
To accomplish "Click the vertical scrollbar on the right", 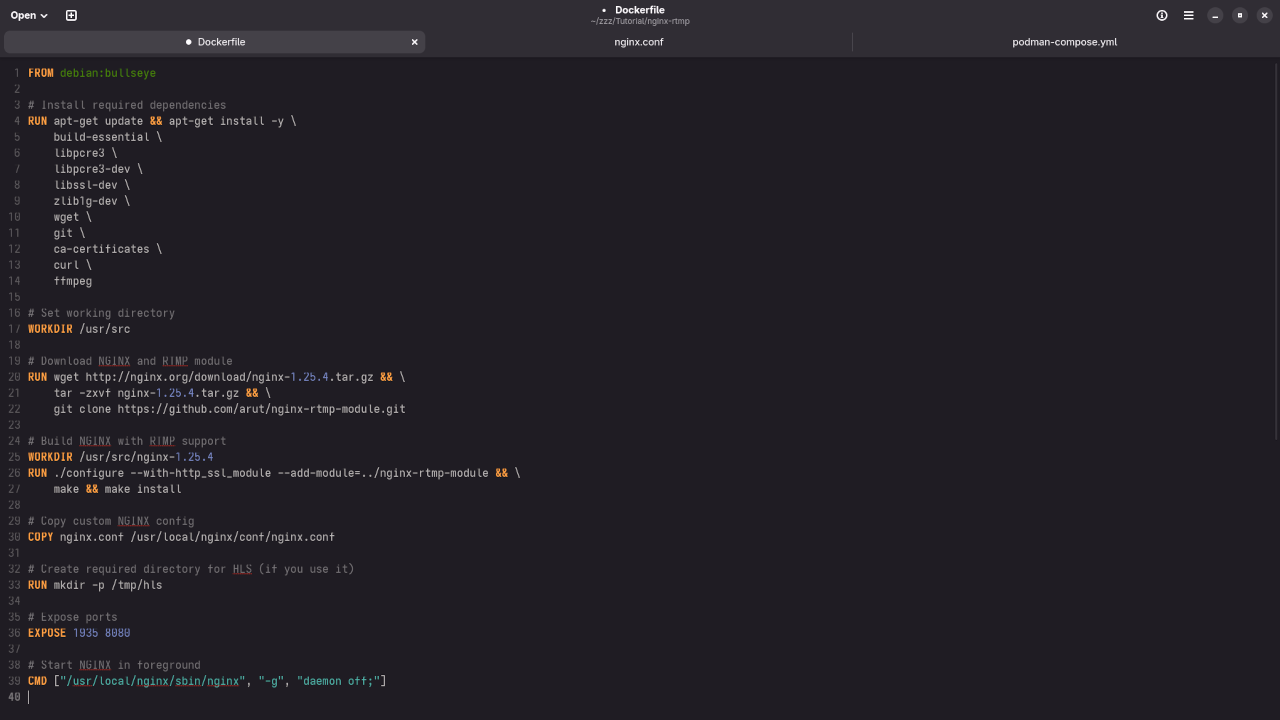I will pyautogui.click(x=1276, y=250).
